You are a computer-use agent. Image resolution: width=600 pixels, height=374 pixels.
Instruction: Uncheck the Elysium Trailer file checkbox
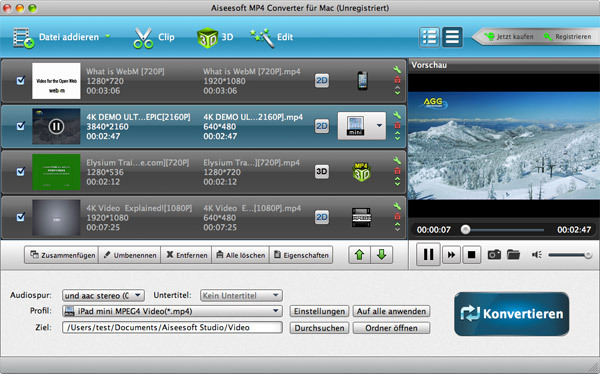pos(20,171)
